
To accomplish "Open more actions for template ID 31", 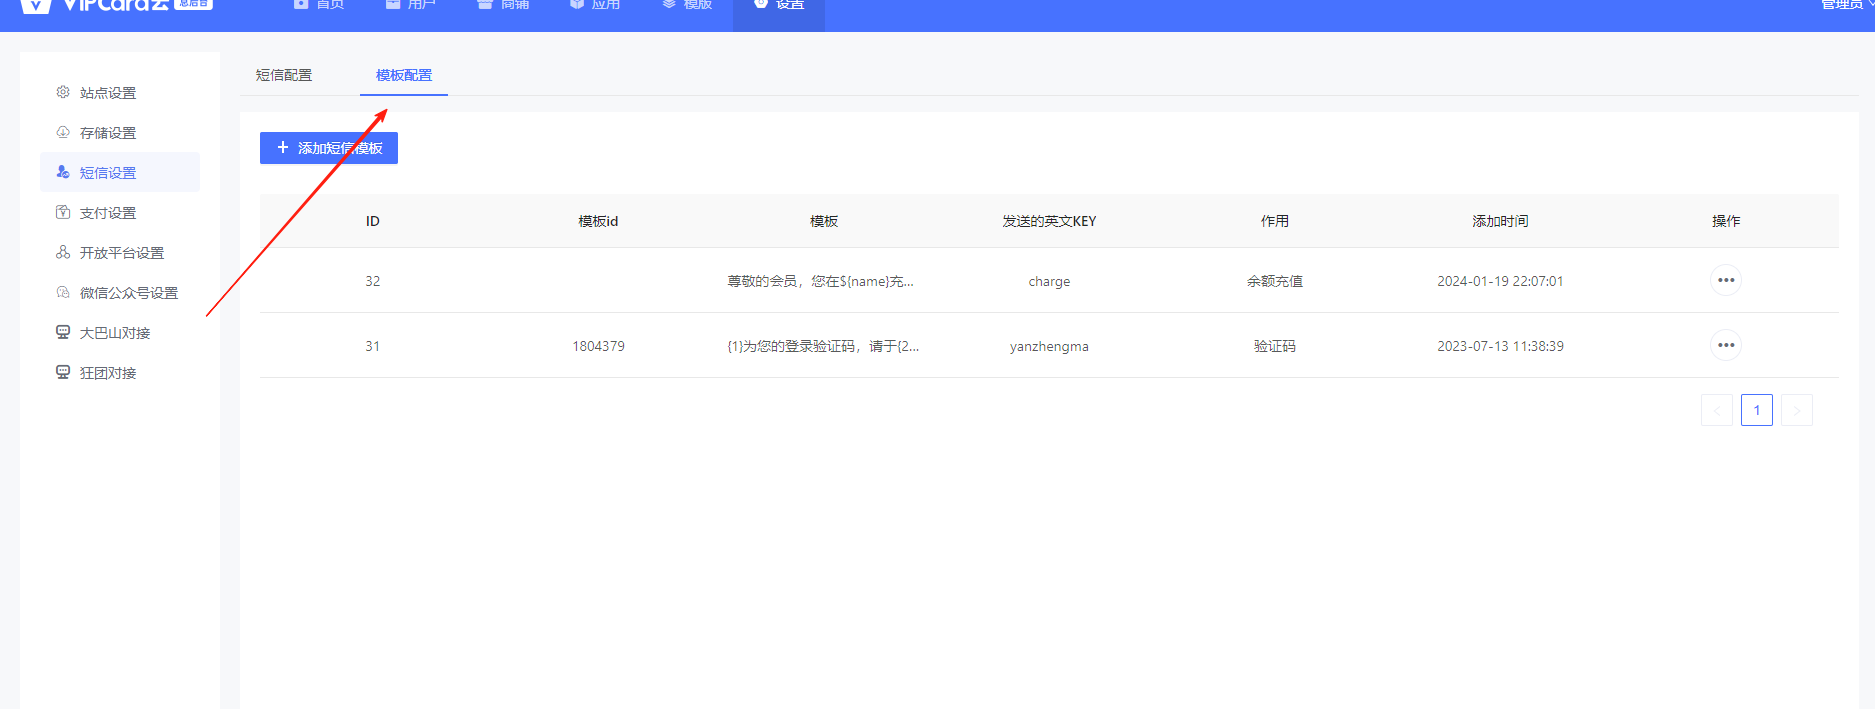I will coord(1726,345).
